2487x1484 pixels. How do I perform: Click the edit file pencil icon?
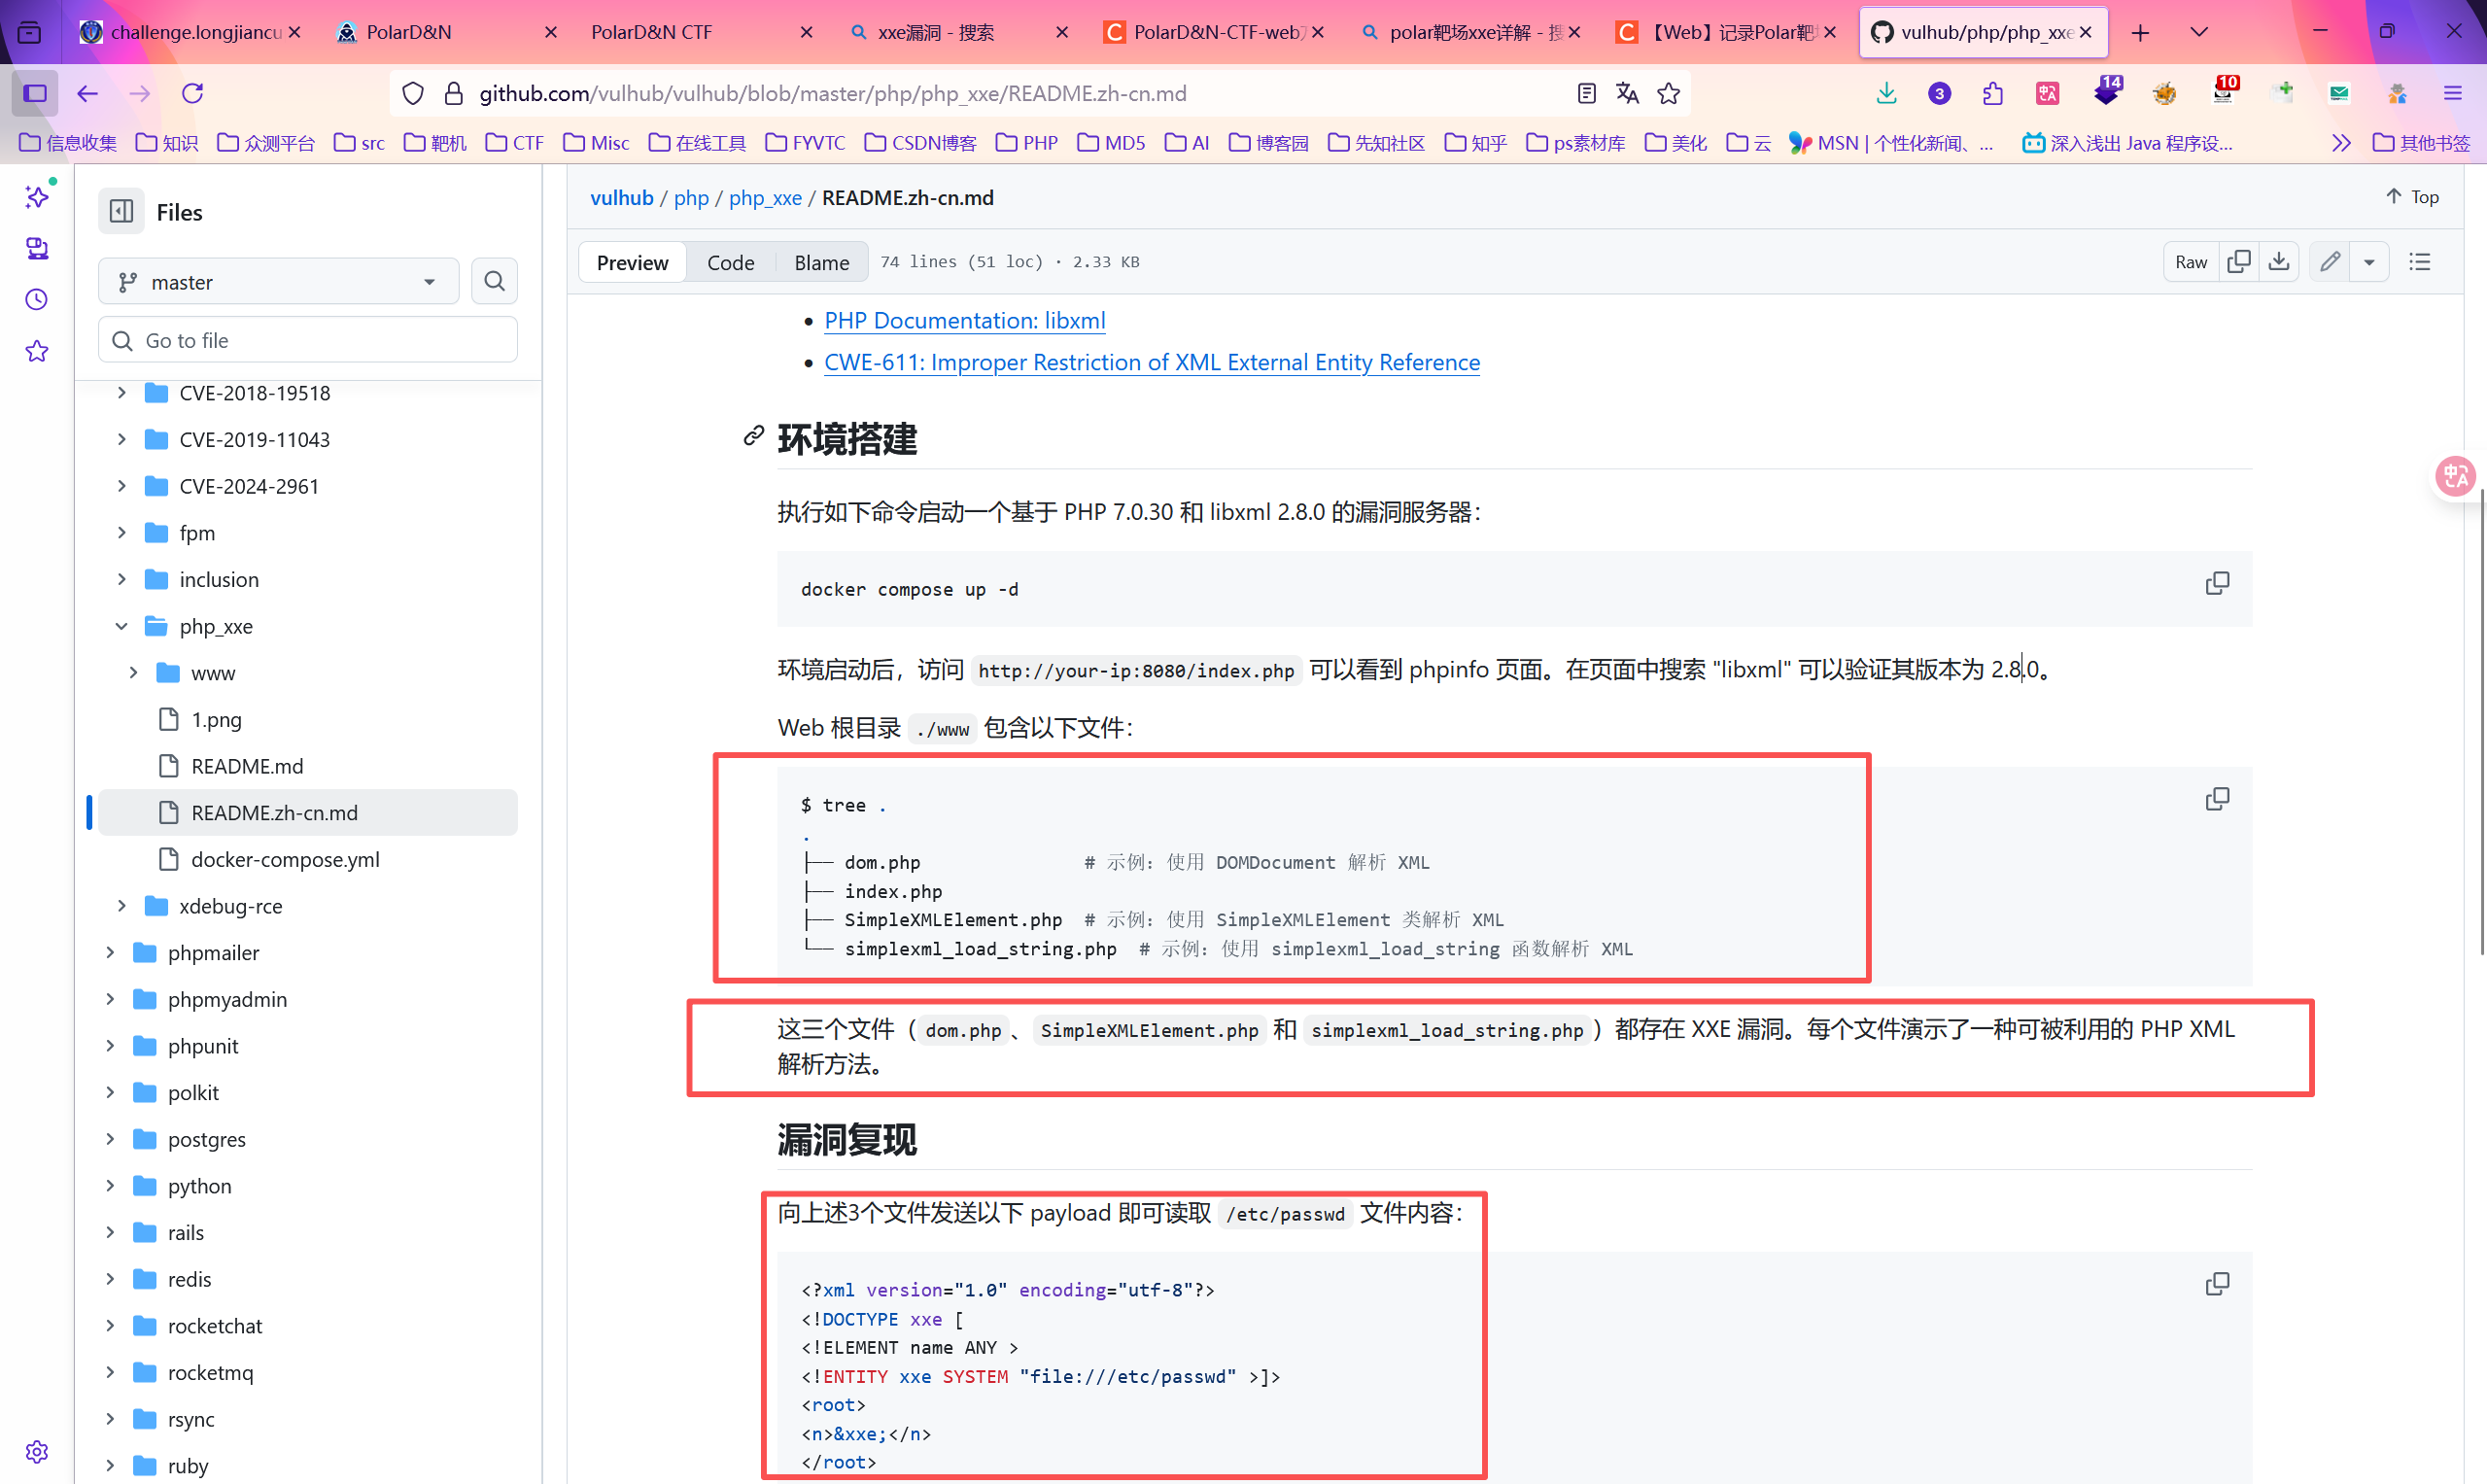2330,262
